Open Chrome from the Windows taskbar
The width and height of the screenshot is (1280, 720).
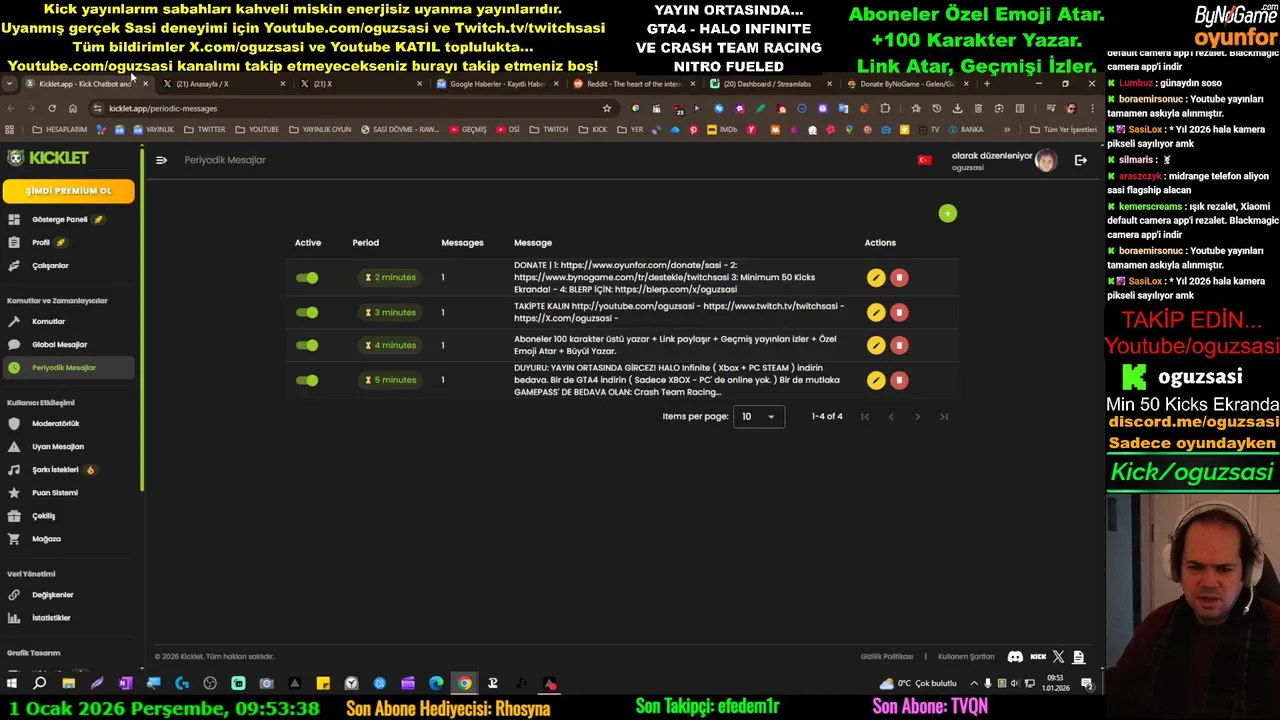tap(464, 684)
